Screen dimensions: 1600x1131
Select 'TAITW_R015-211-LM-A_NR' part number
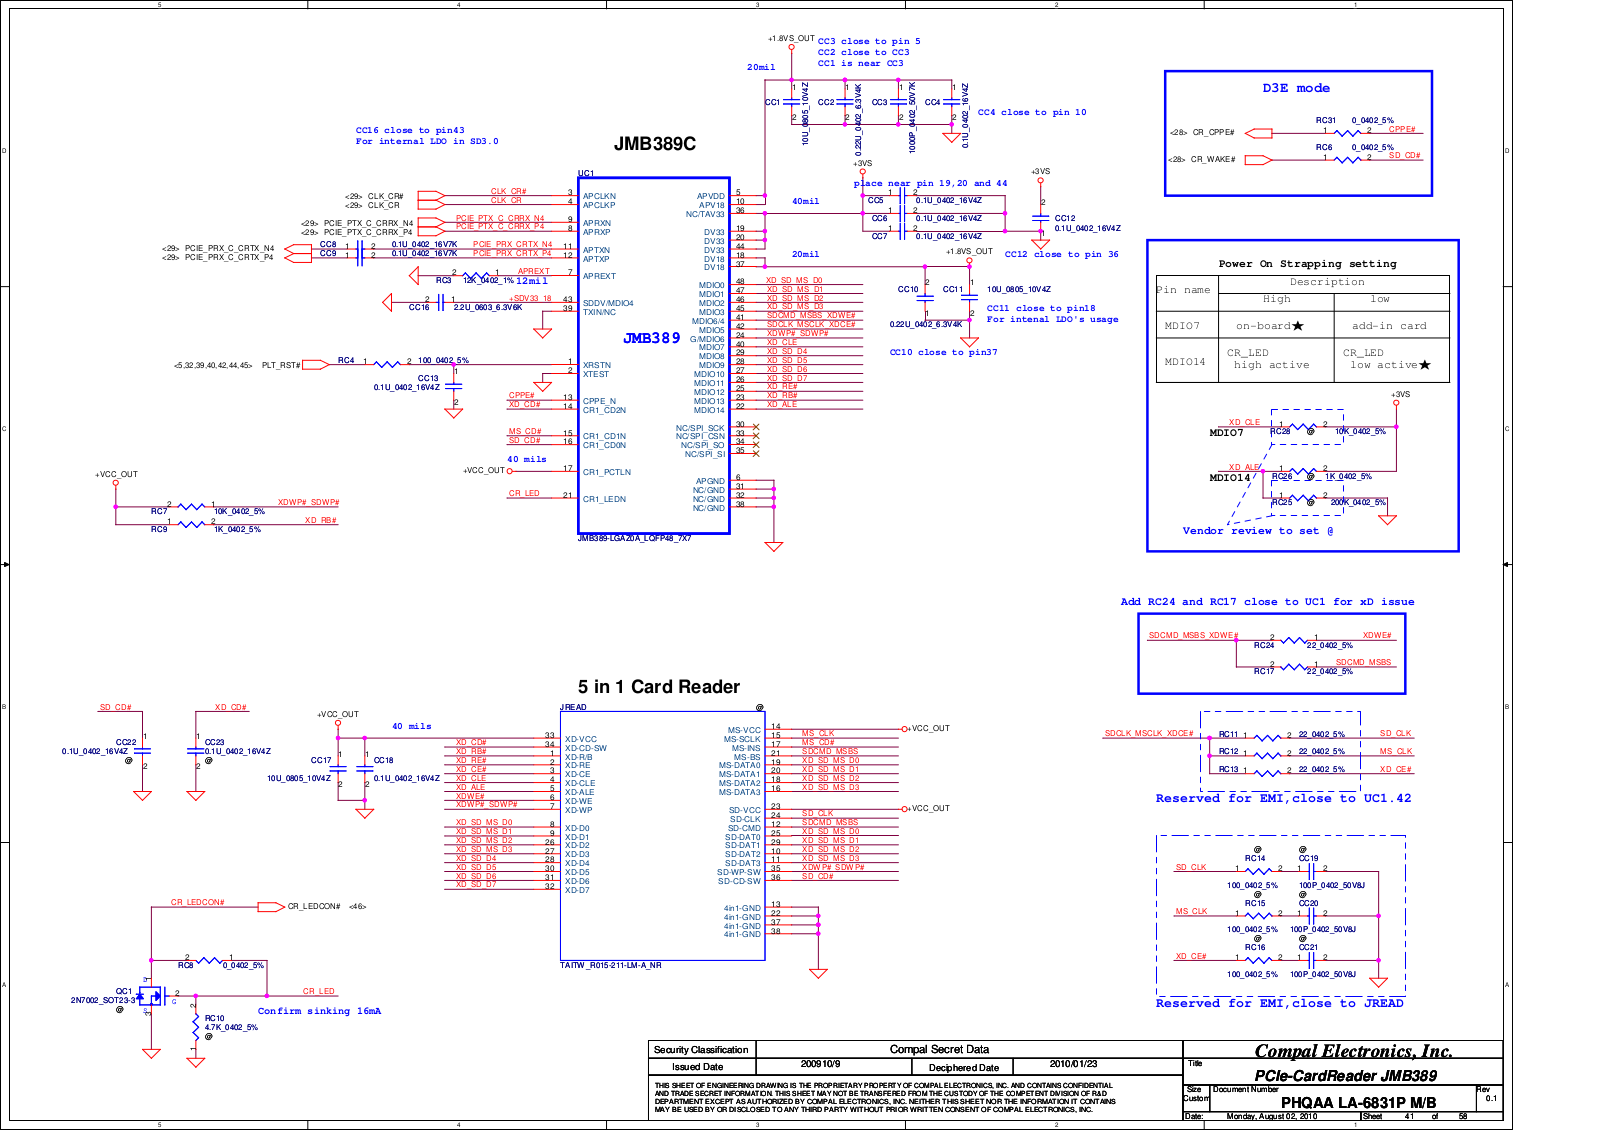click(x=611, y=965)
